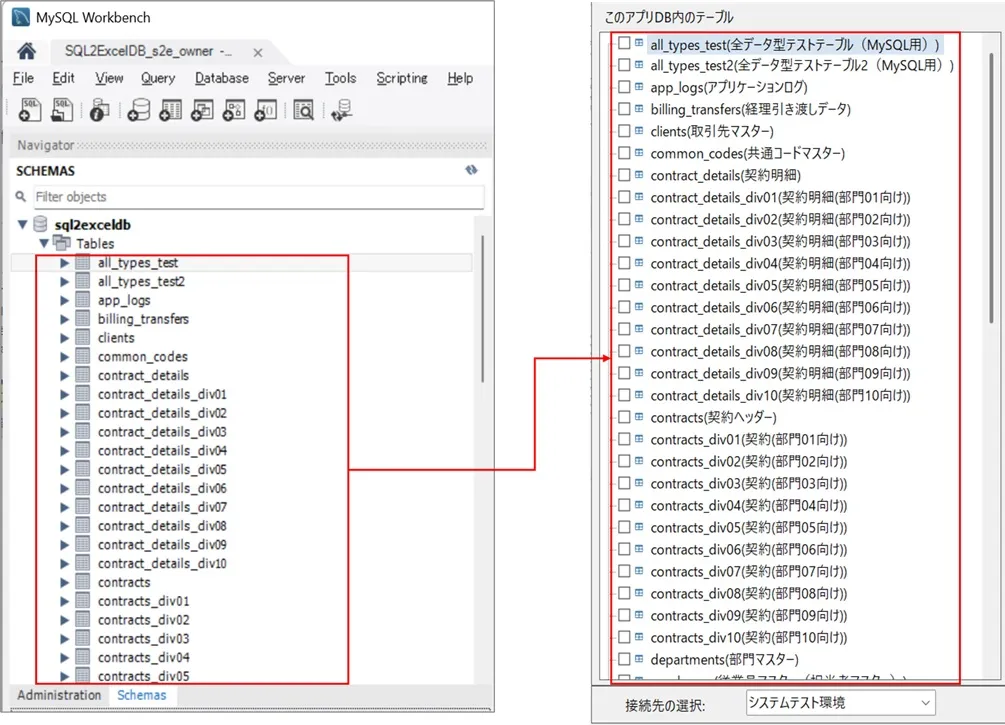Click the create new table icon
This screenshot has width=1005, height=725.
170,110
